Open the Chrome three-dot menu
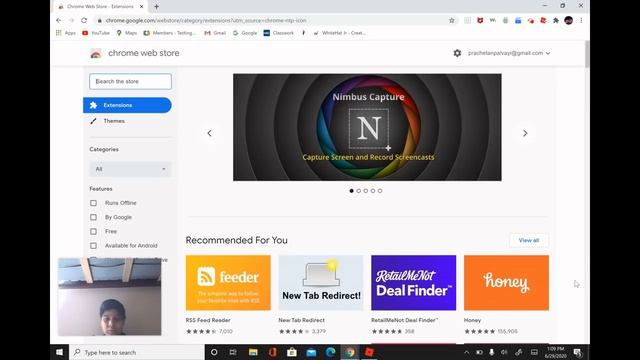The height and width of the screenshot is (360, 640). pos(581,20)
